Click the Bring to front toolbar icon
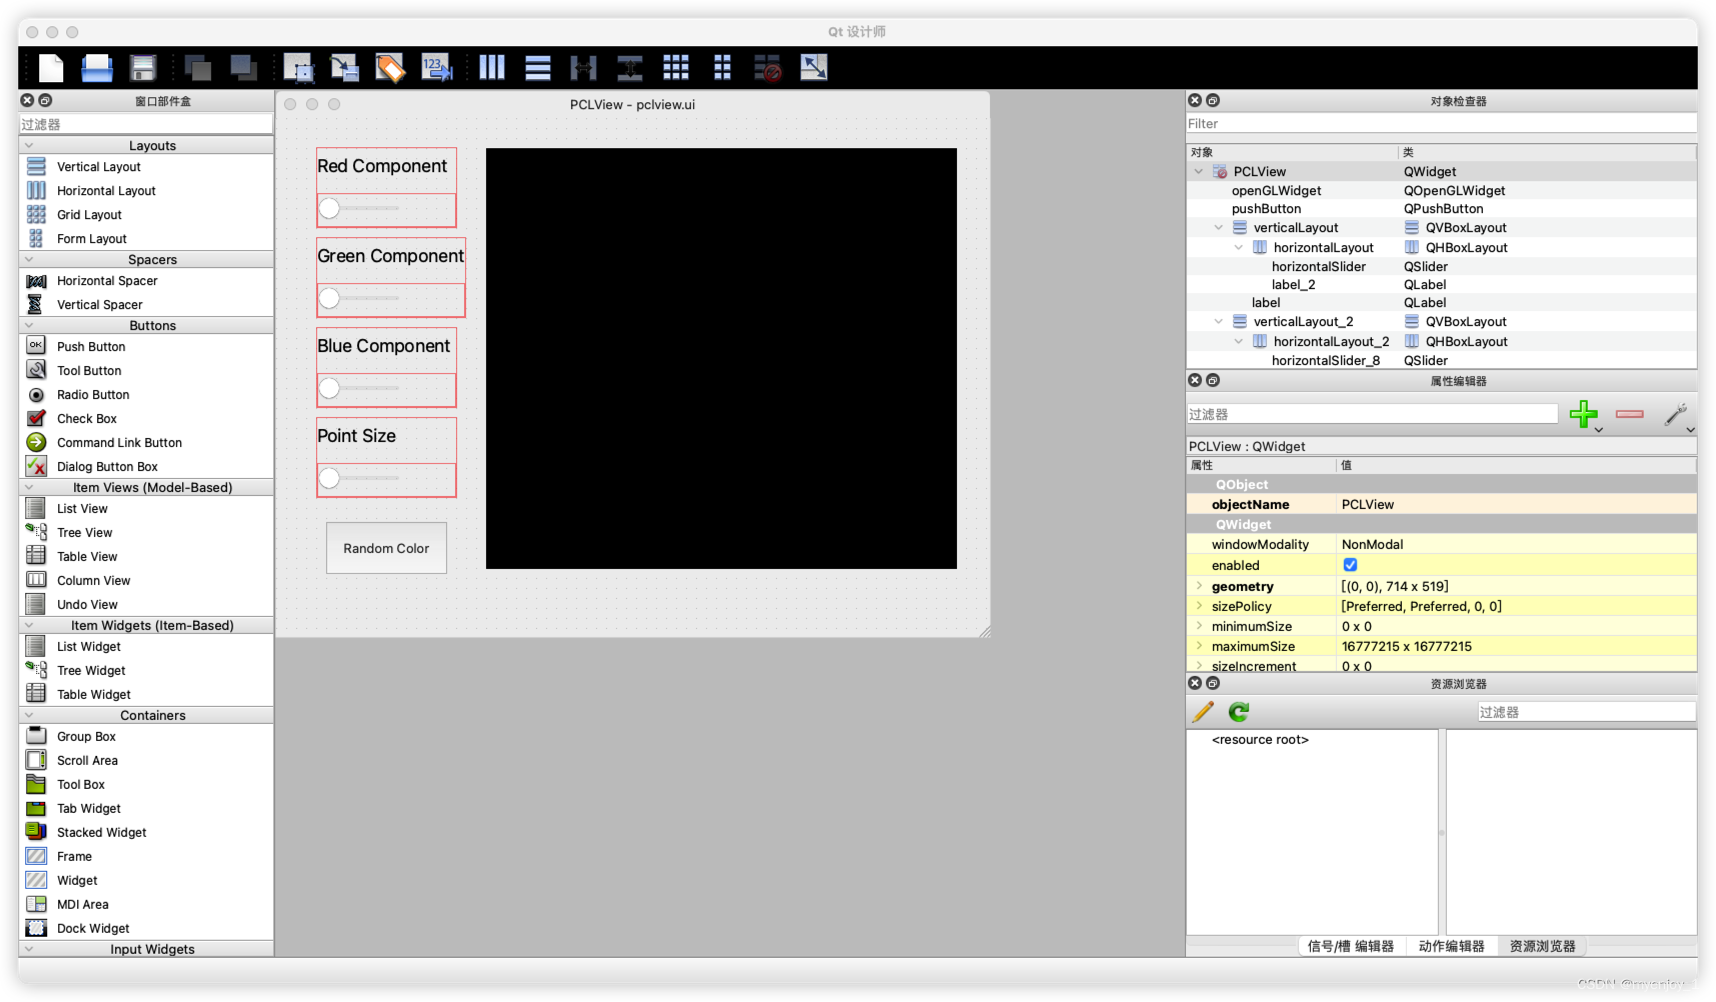The height and width of the screenshot is (1002, 1716). click(x=243, y=68)
